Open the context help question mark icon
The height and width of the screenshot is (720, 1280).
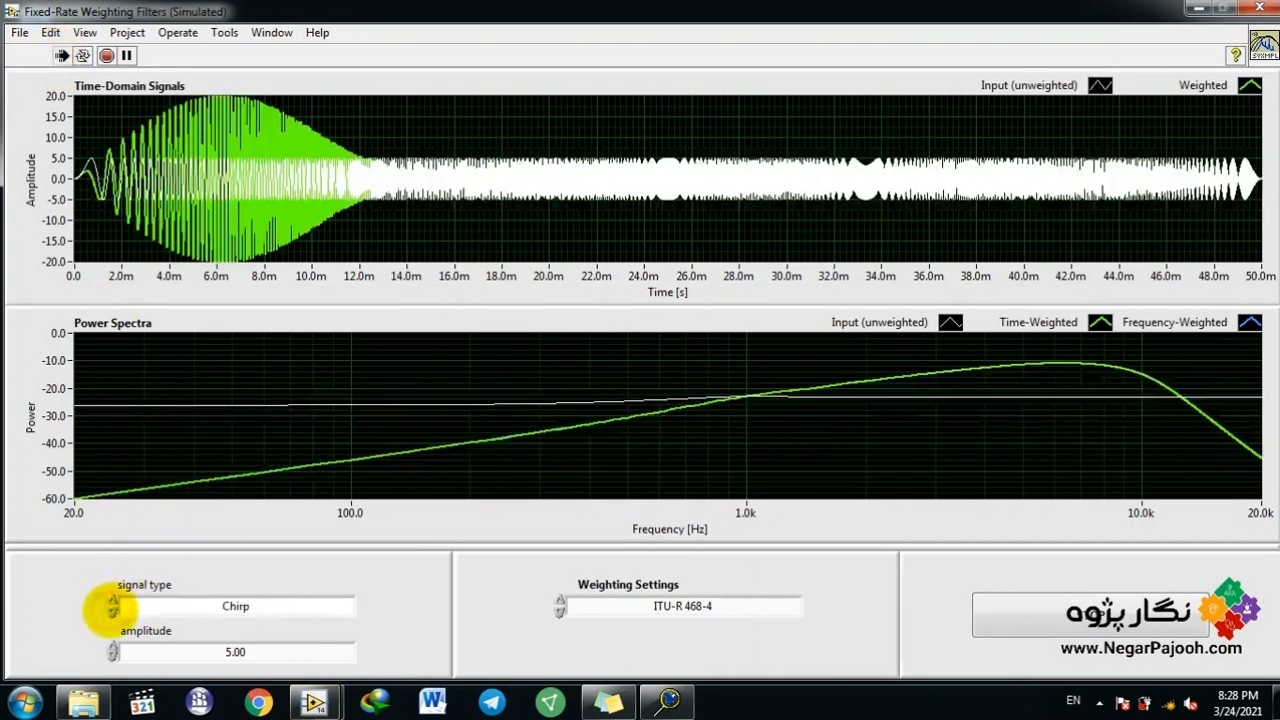(x=1235, y=55)
